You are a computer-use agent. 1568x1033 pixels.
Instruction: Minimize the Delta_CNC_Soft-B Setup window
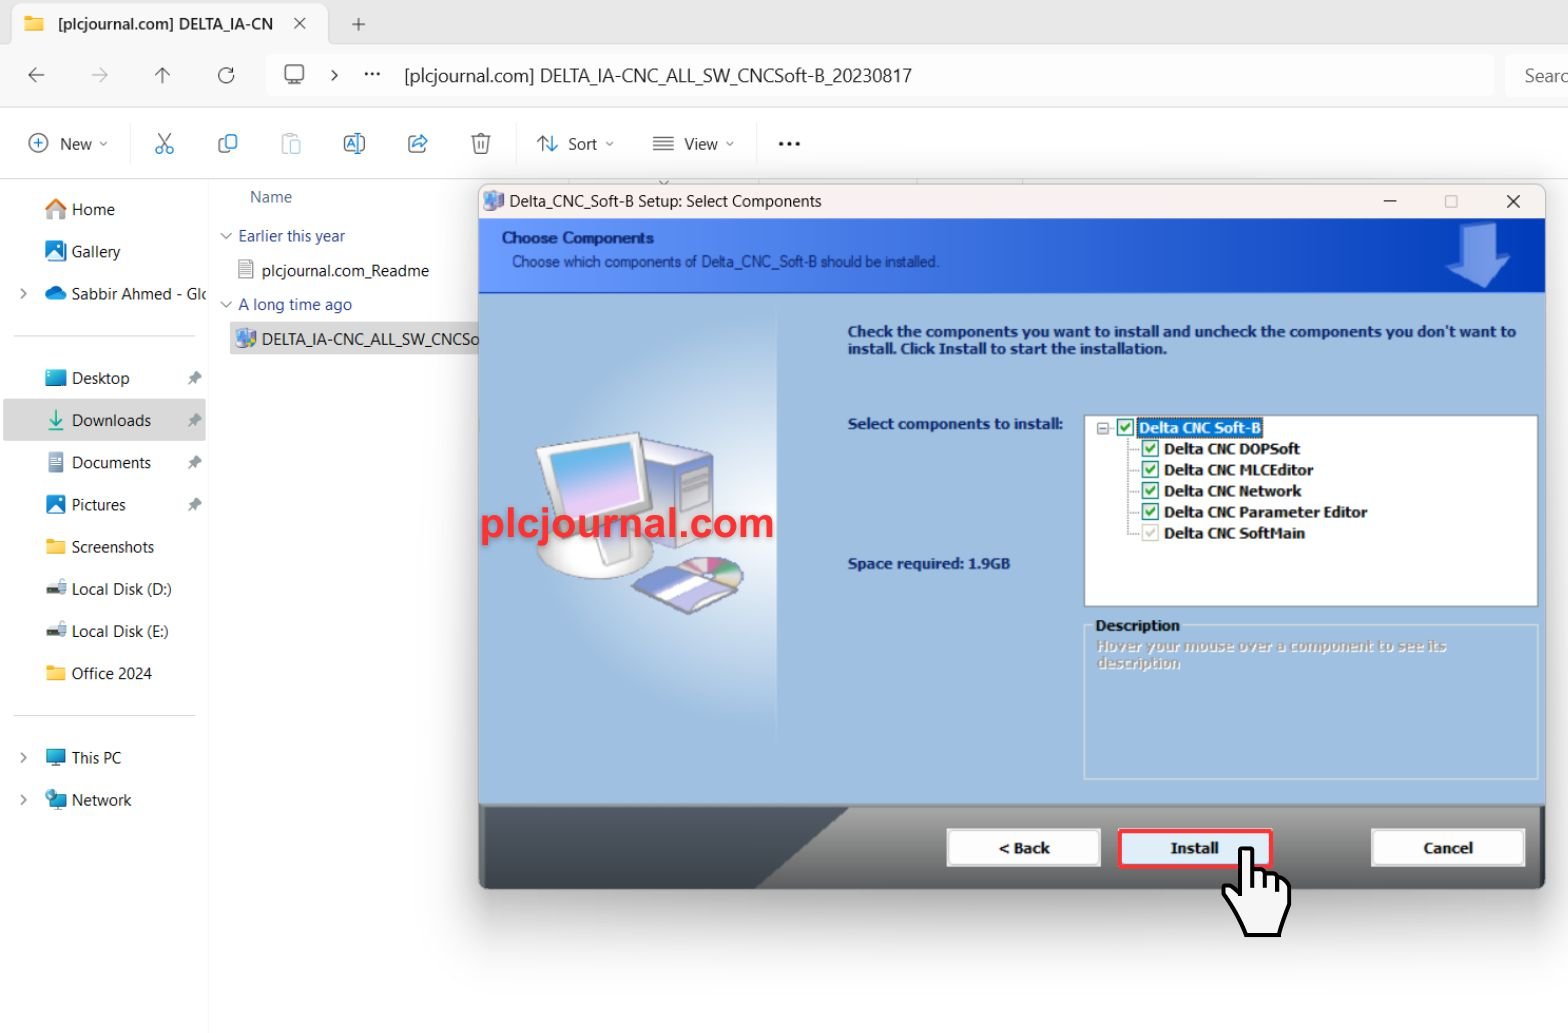tap(1390, 201)
